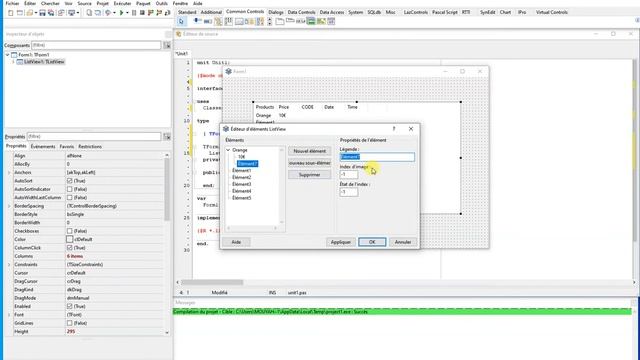Open the Data Controls palette tab

coord(301,12)
